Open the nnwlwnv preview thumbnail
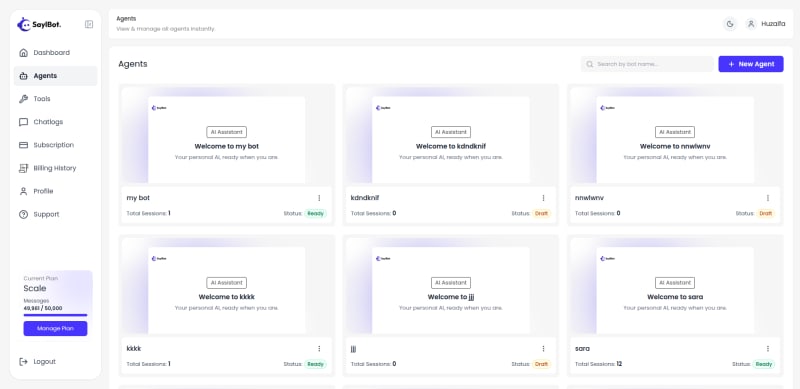The height and width of the screenshot is (389, 800). coord(675,135)
